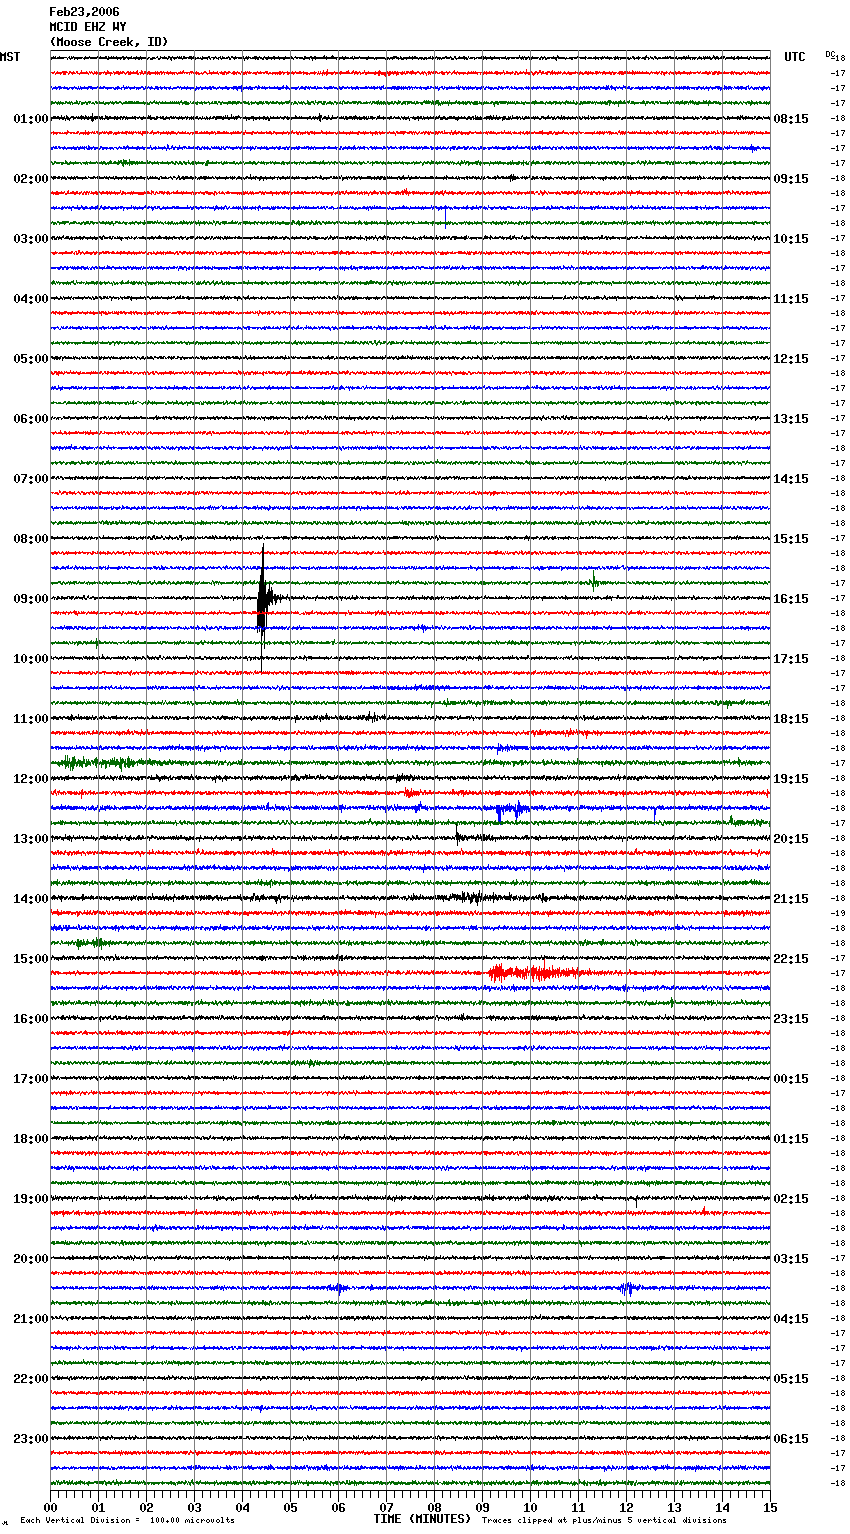Select the 23:00 MST time label
850x1534 pixels.
pyautogui.click(x=31, y=1439)
